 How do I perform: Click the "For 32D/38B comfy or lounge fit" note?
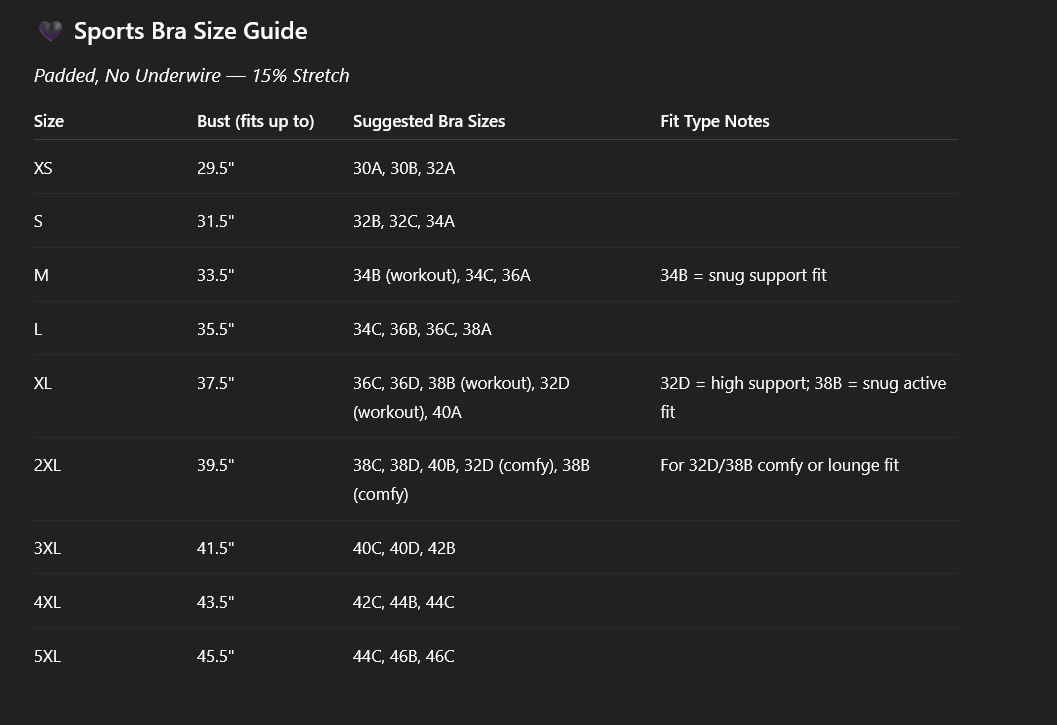point(779,465)
